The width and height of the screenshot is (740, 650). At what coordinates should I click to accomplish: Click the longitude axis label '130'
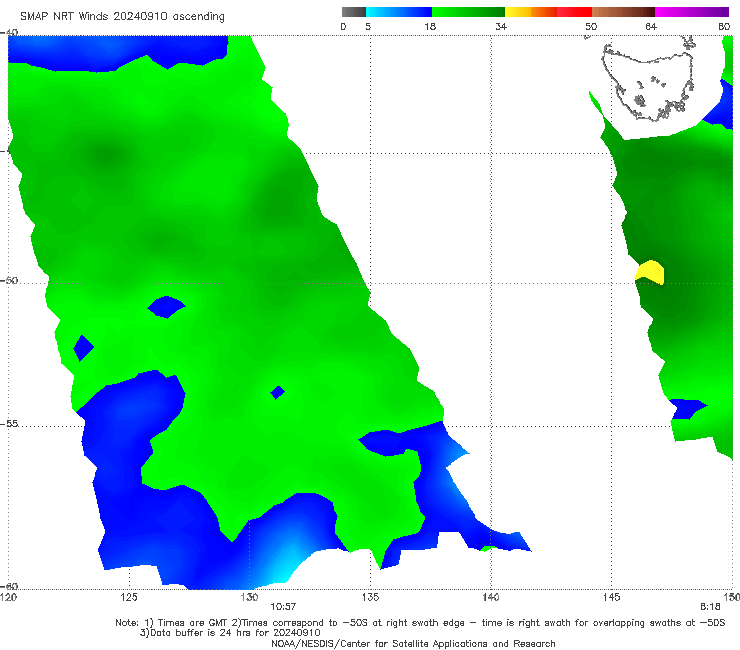(x=249, y=598)
